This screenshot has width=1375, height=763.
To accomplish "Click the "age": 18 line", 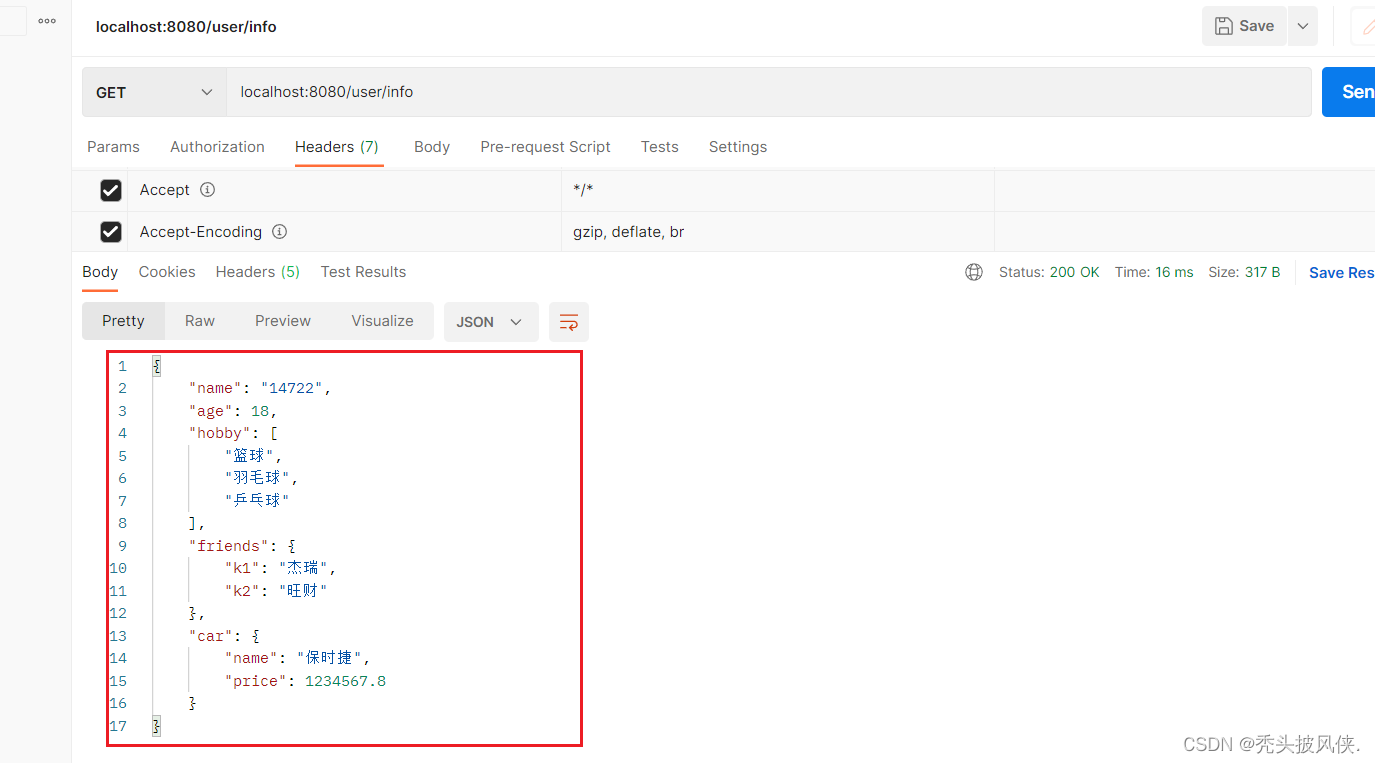I will click(233, 411).
